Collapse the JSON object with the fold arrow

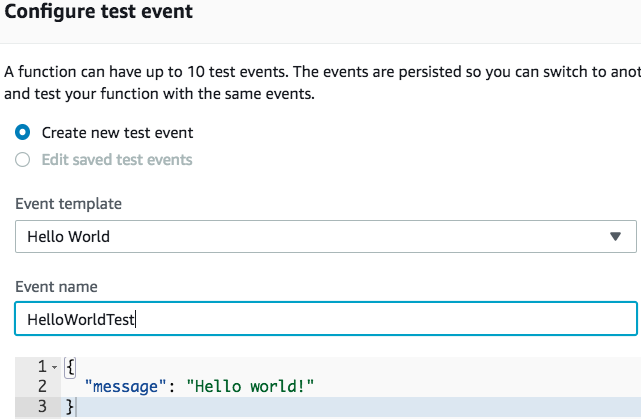point(54,368)
